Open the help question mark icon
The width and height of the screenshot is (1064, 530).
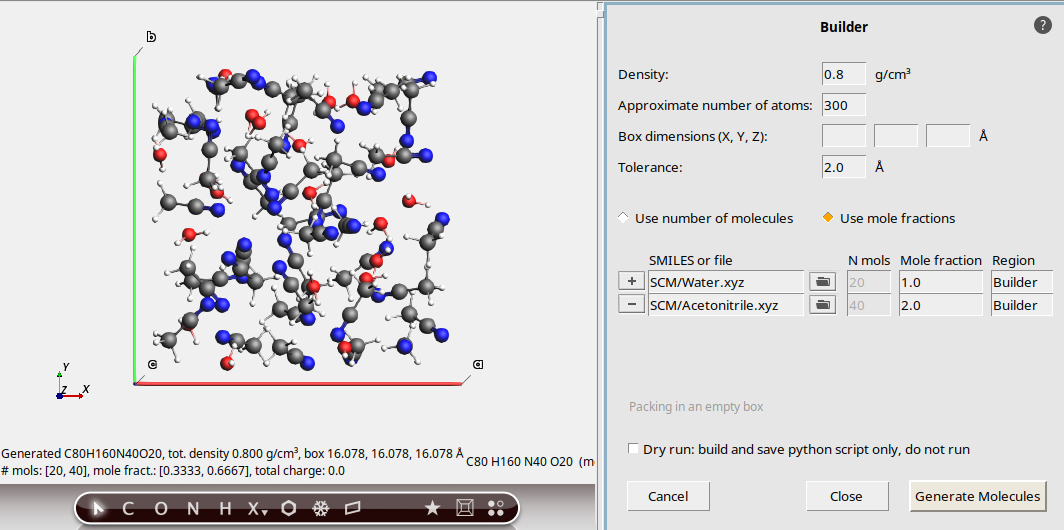tap(1043, 26)
